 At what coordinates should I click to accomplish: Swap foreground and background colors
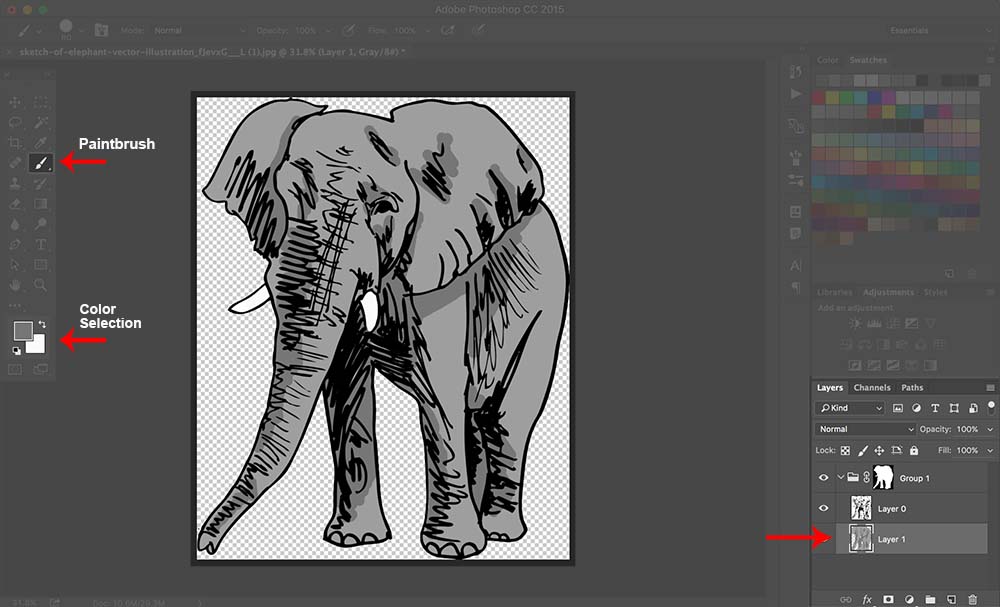coord(43,325)
